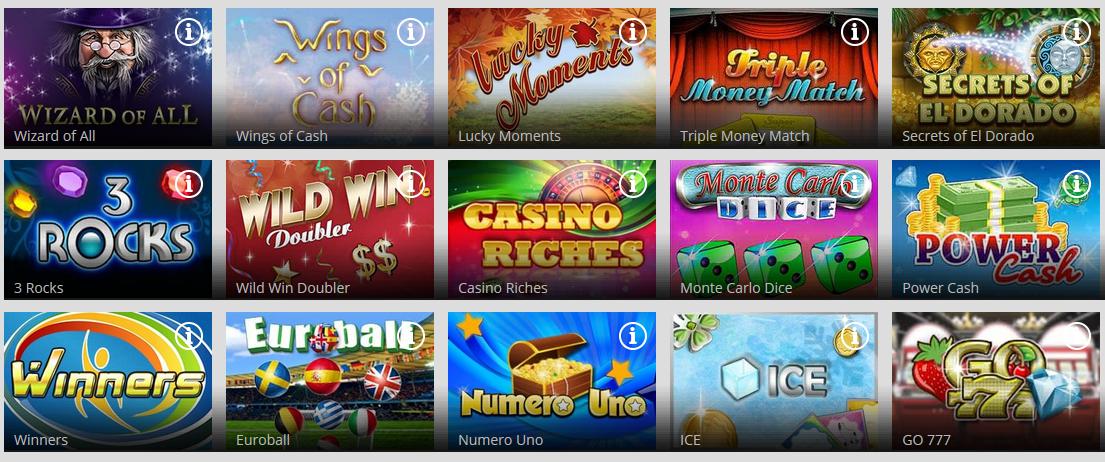Open Secrets of El Dorado info icon

click(x=1076, y=32)
